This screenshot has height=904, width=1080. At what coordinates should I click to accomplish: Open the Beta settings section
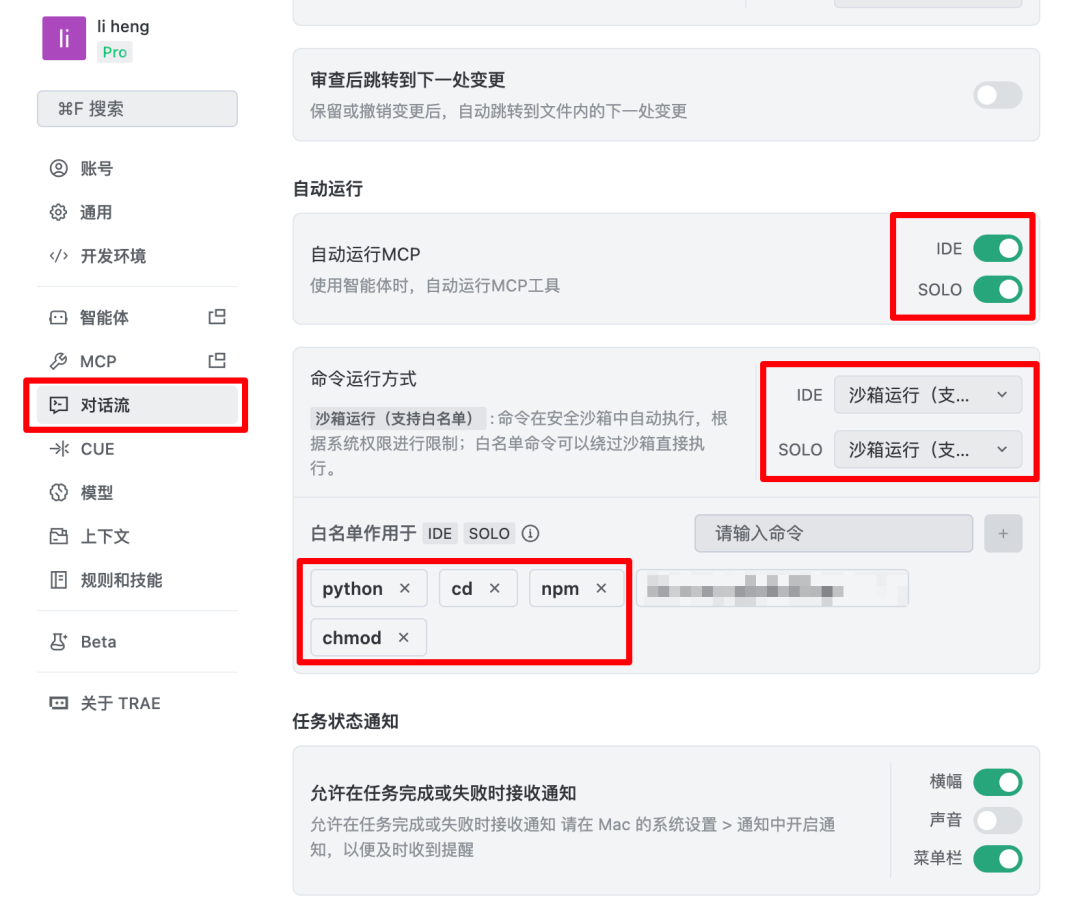click(x=137, y=641)
